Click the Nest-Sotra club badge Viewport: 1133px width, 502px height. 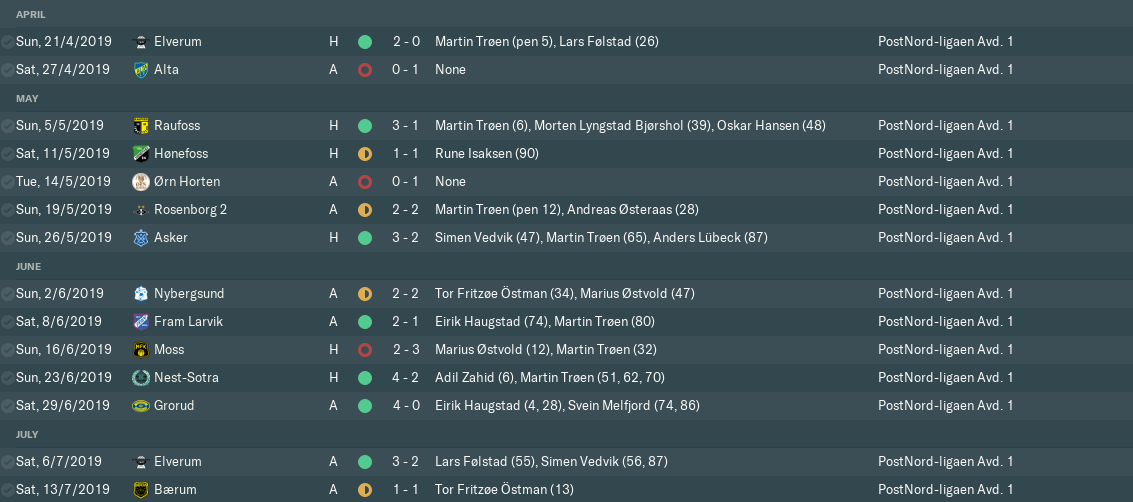pos(140,378)
